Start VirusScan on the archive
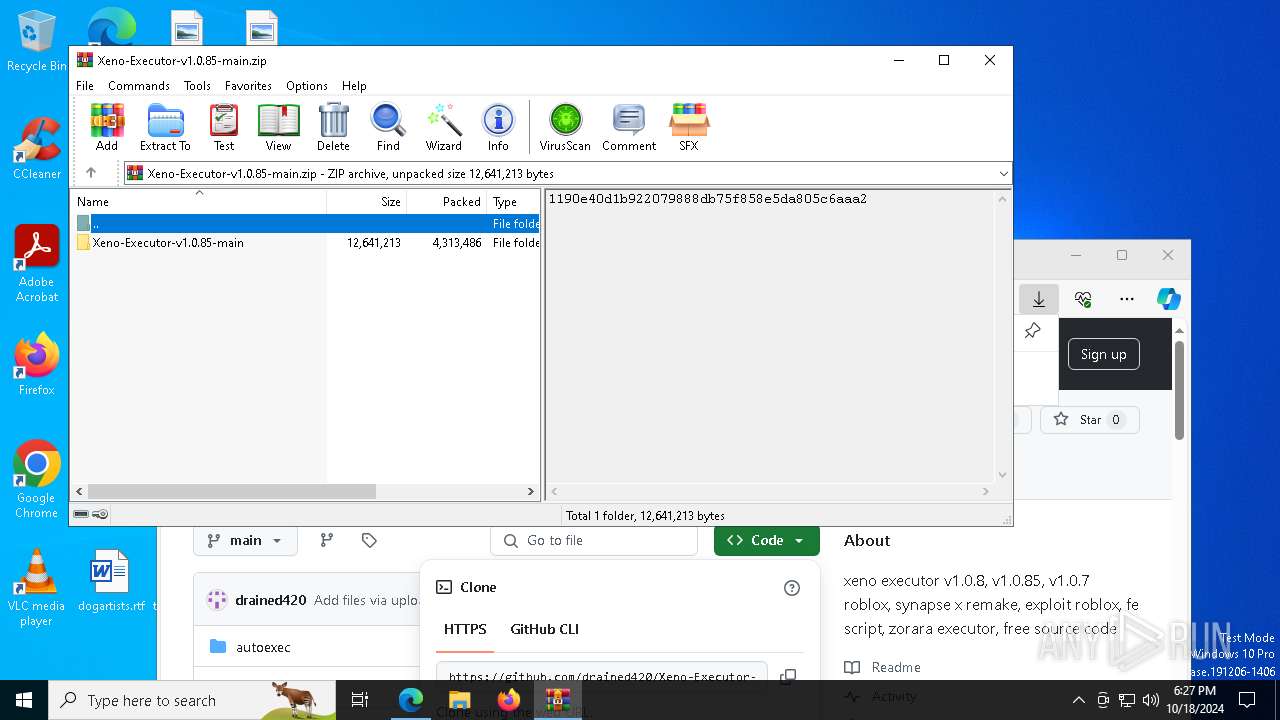This screenshot has width=1280, height=720. [565, 127]
